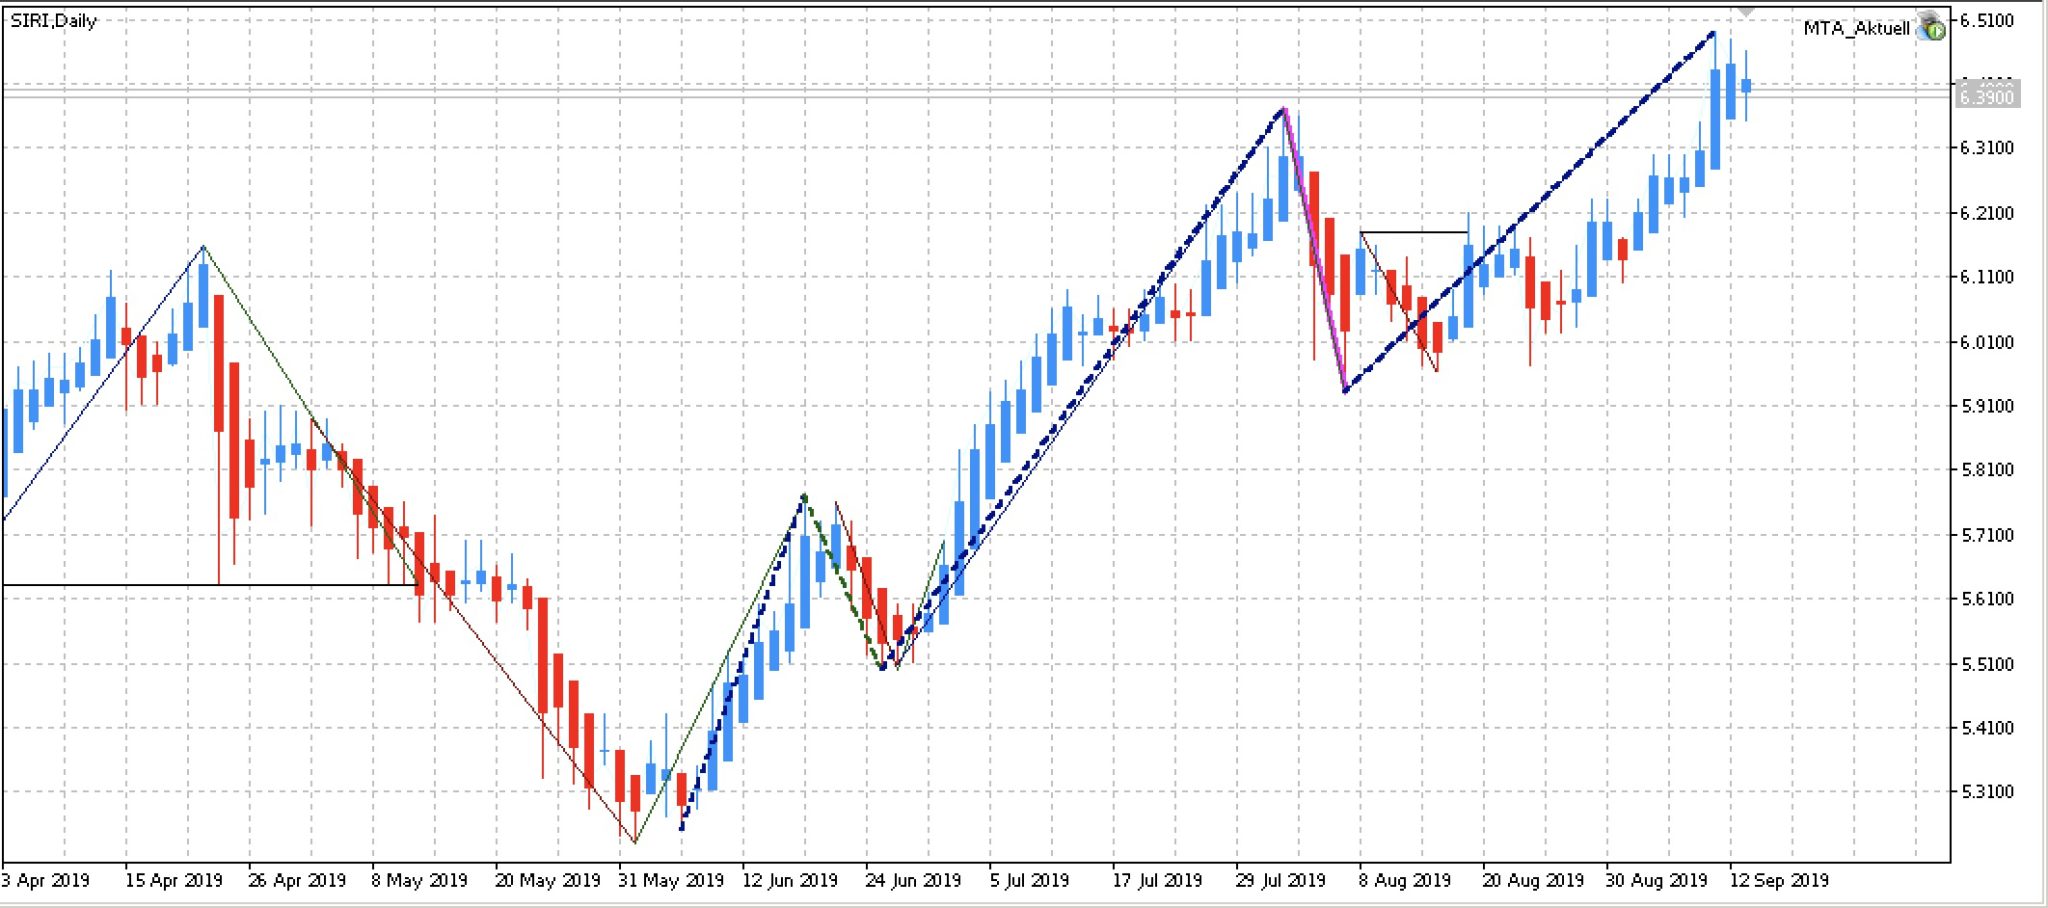Click the 6.3900 current price tag
Viewport: 2048px width, 908px height.
tap(1986, 96)
